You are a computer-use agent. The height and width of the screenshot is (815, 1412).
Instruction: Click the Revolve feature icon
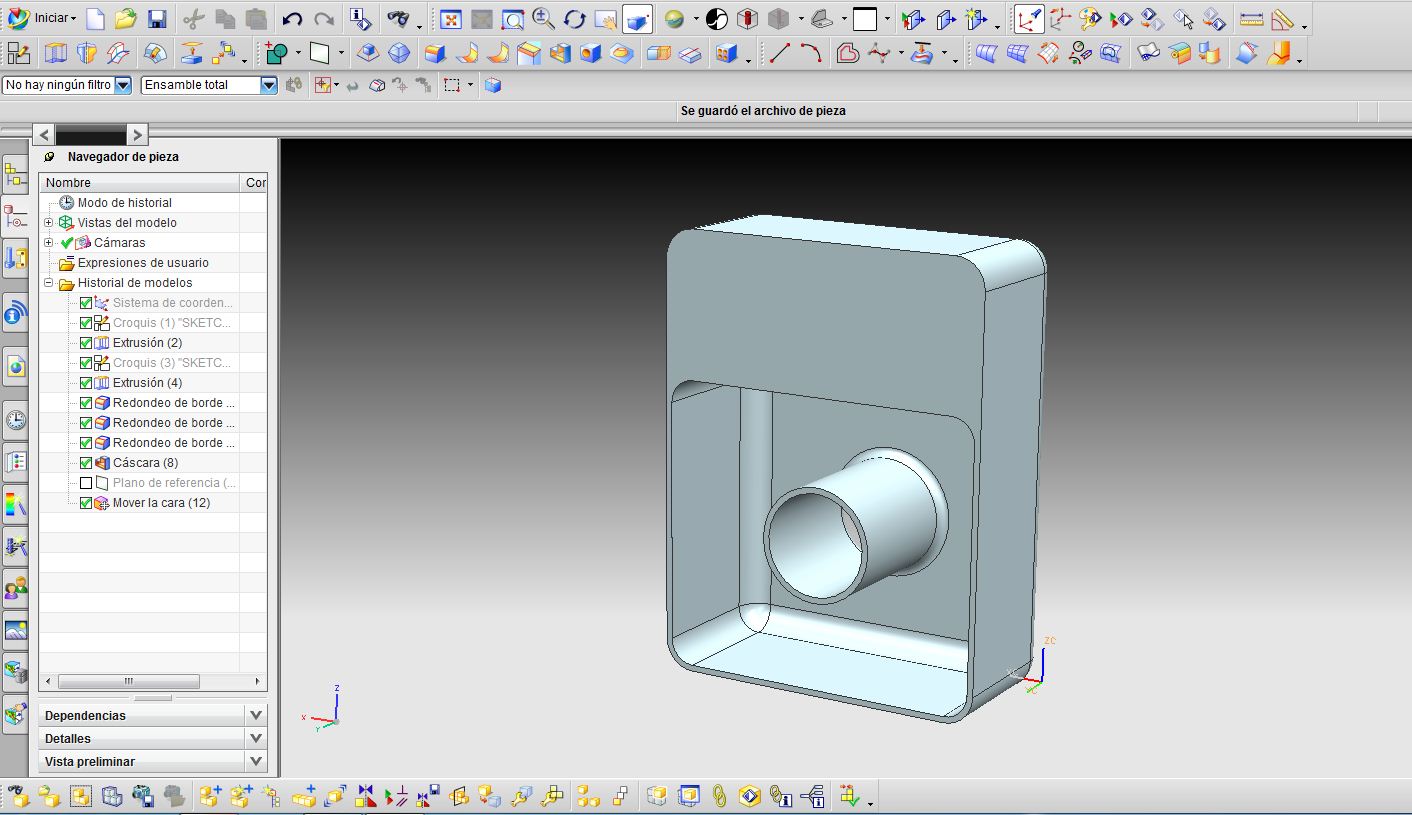click(x=87, y=53)
